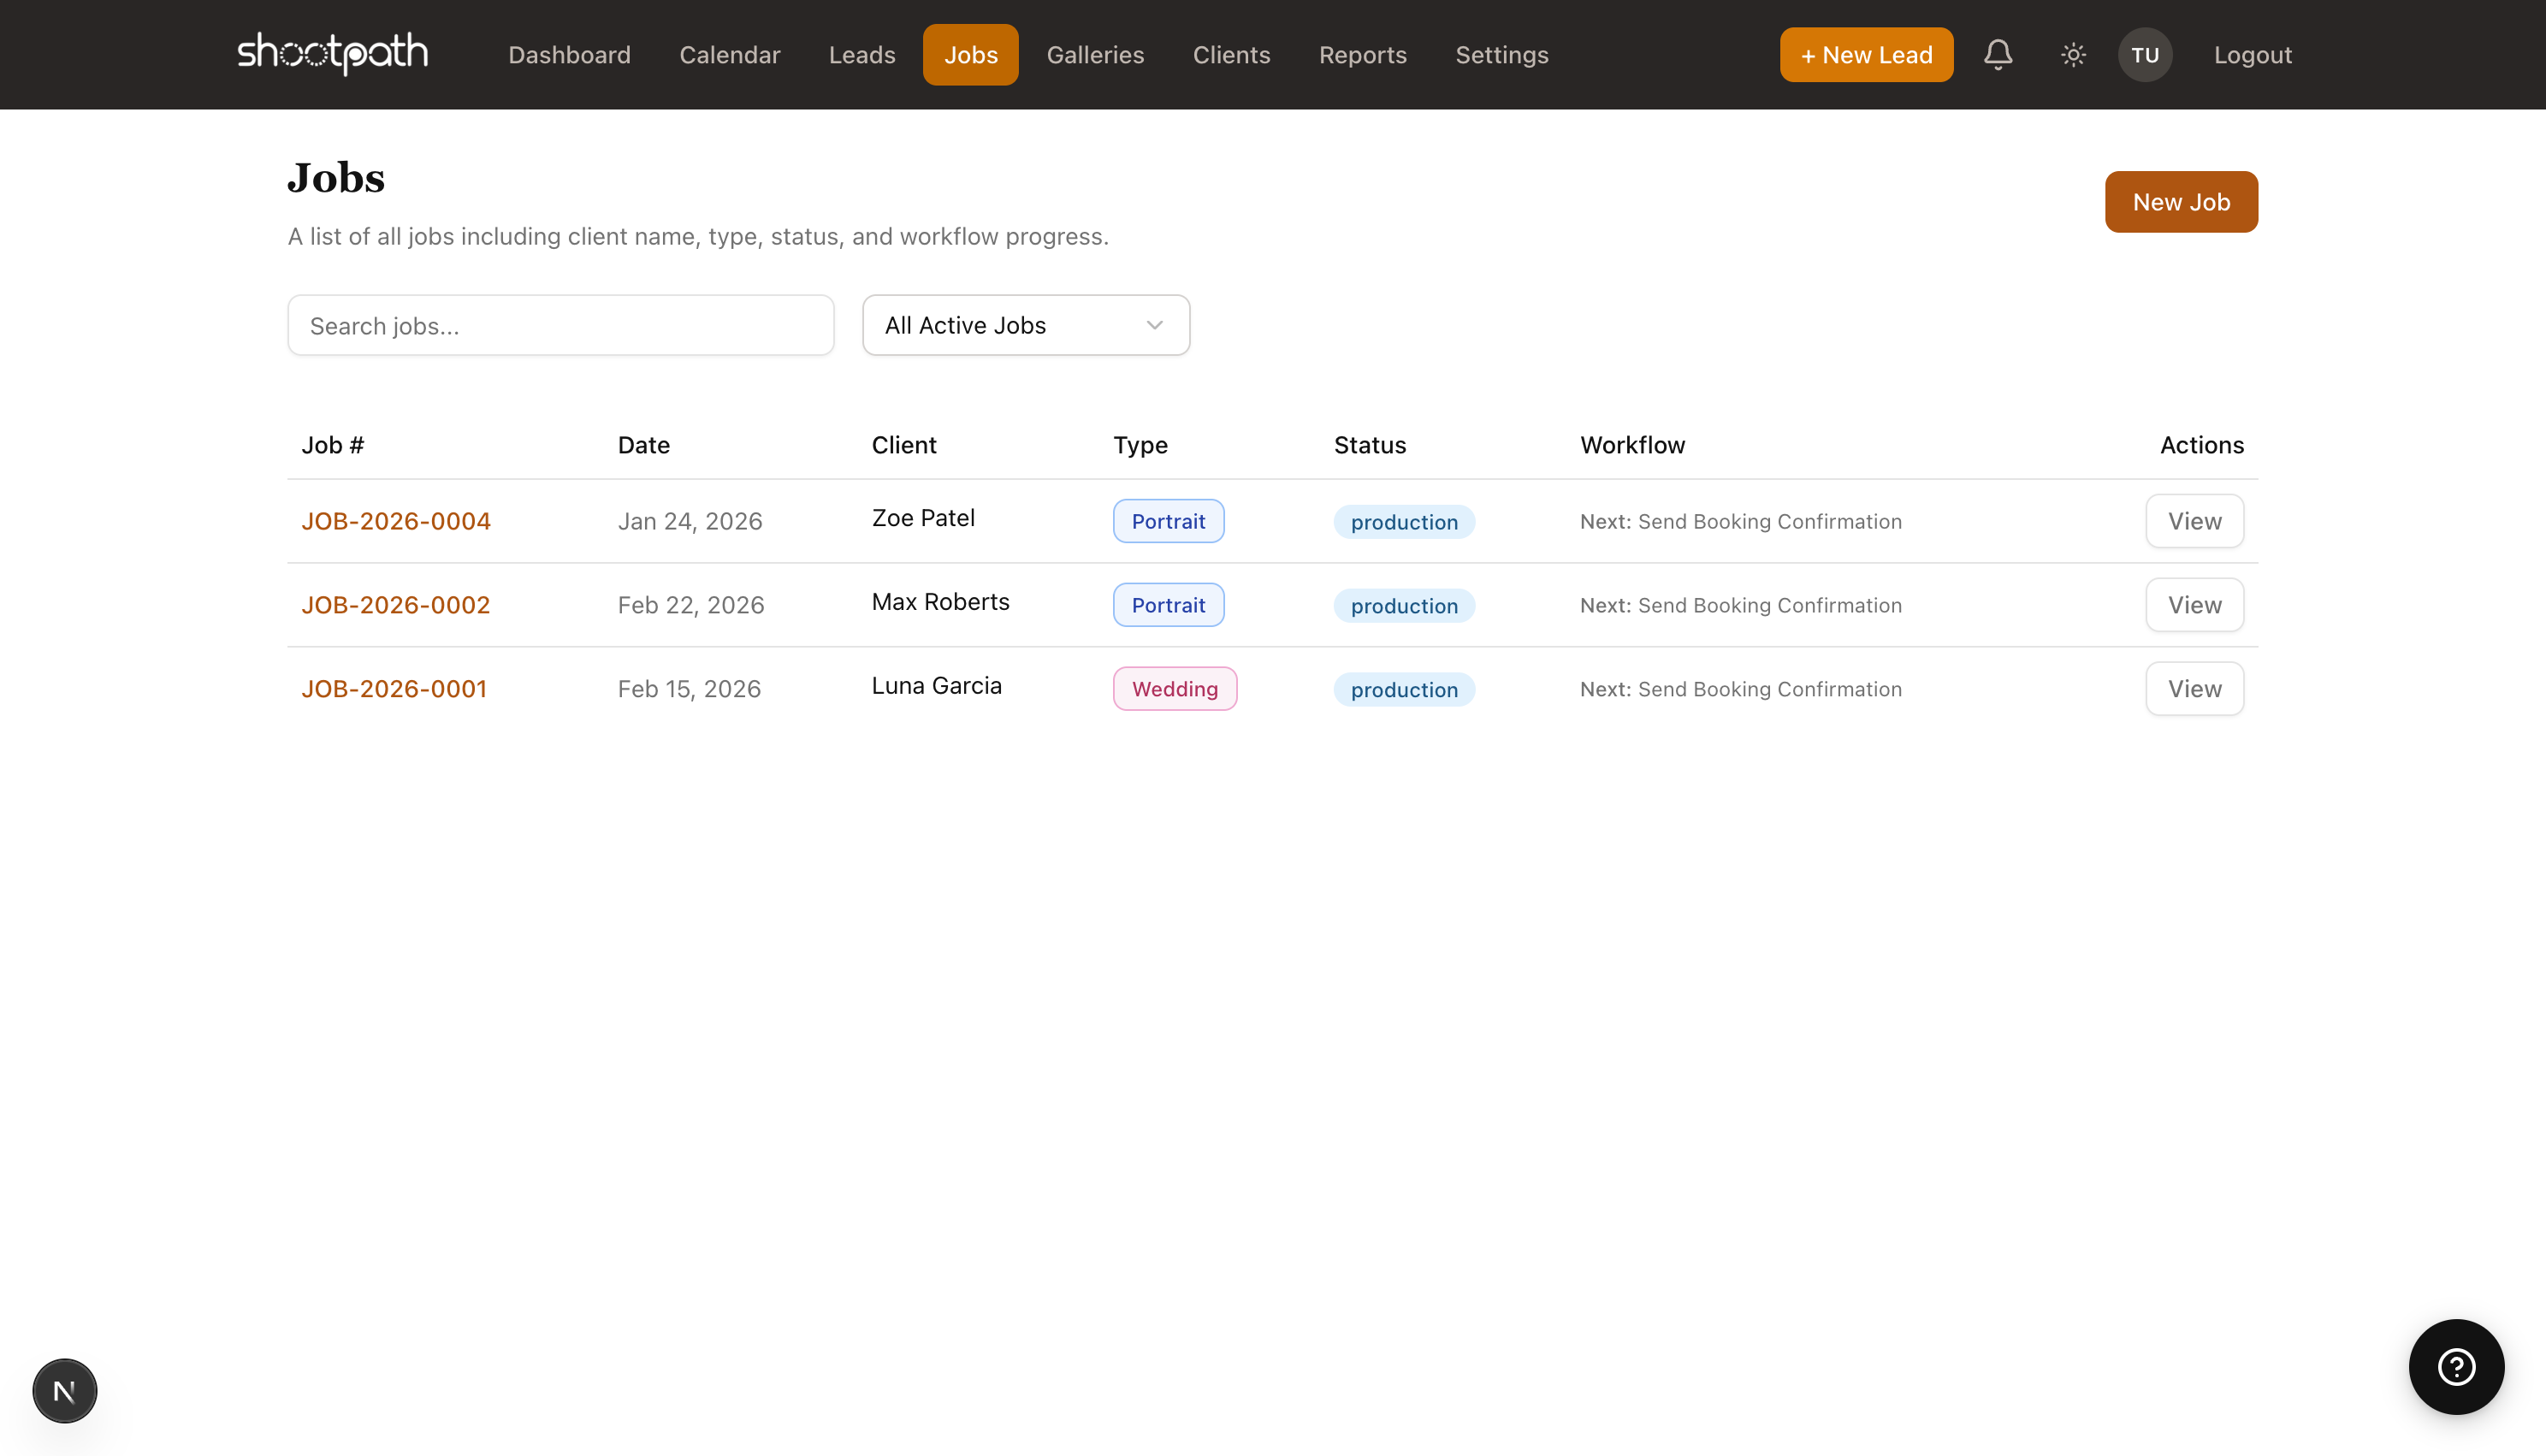This screenshot has width=2546, height=1456.
Task: Open job link JOB-2026-0004
Action: pyautogui.click(x=396, y=521)
